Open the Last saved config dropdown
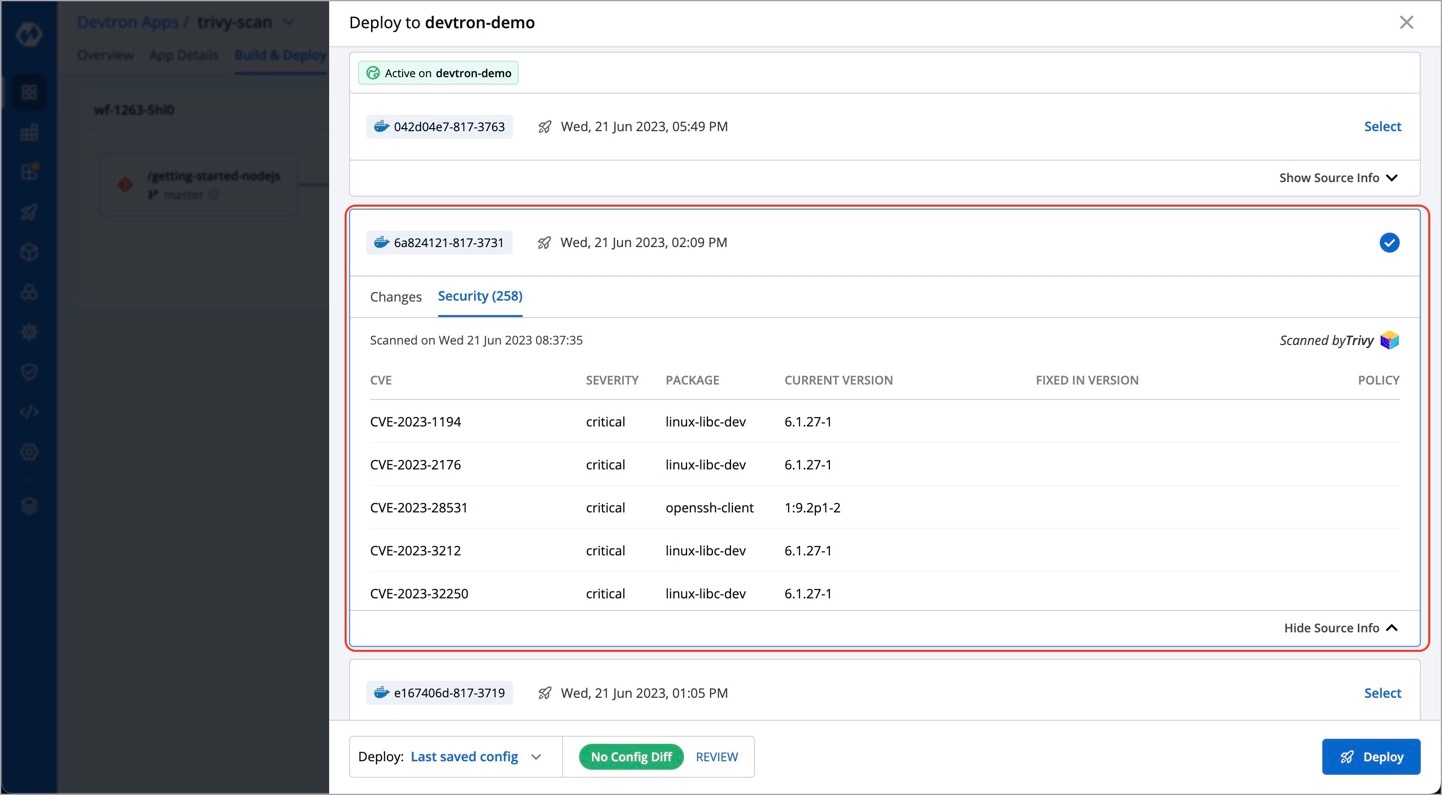The height and width of the screenshot is (795, 1442). click(476, 757)
